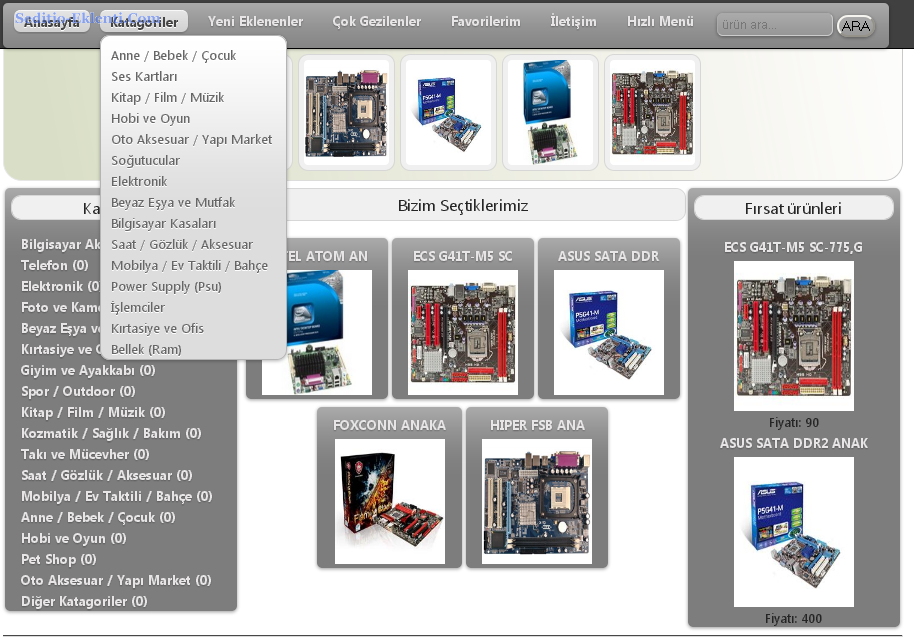Open ASUS SATA DDR2 ANAK deal image
This screenshot has height=640, width=914.
(x=794, y=532)
